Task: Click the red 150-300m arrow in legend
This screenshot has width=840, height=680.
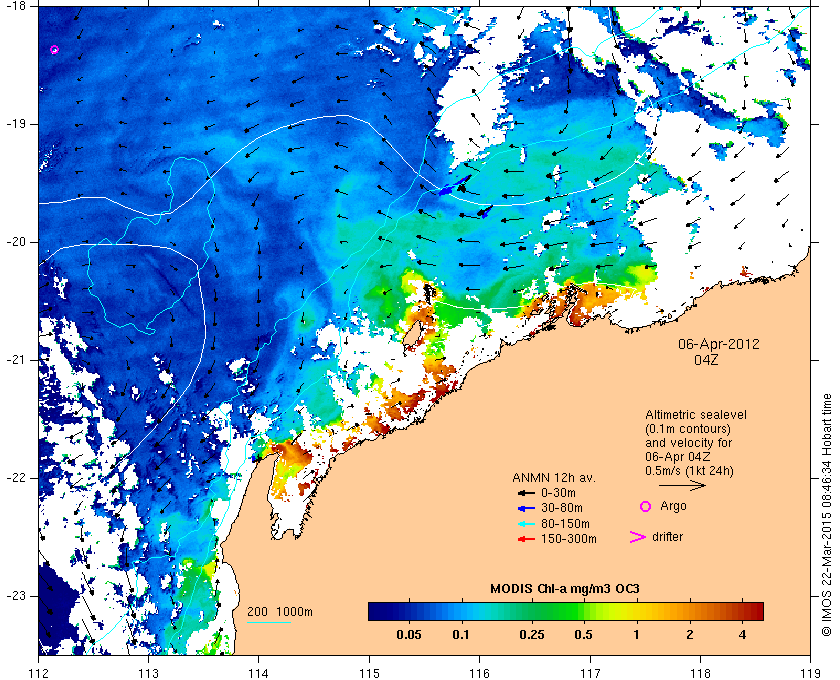Action: pos(526,539)
